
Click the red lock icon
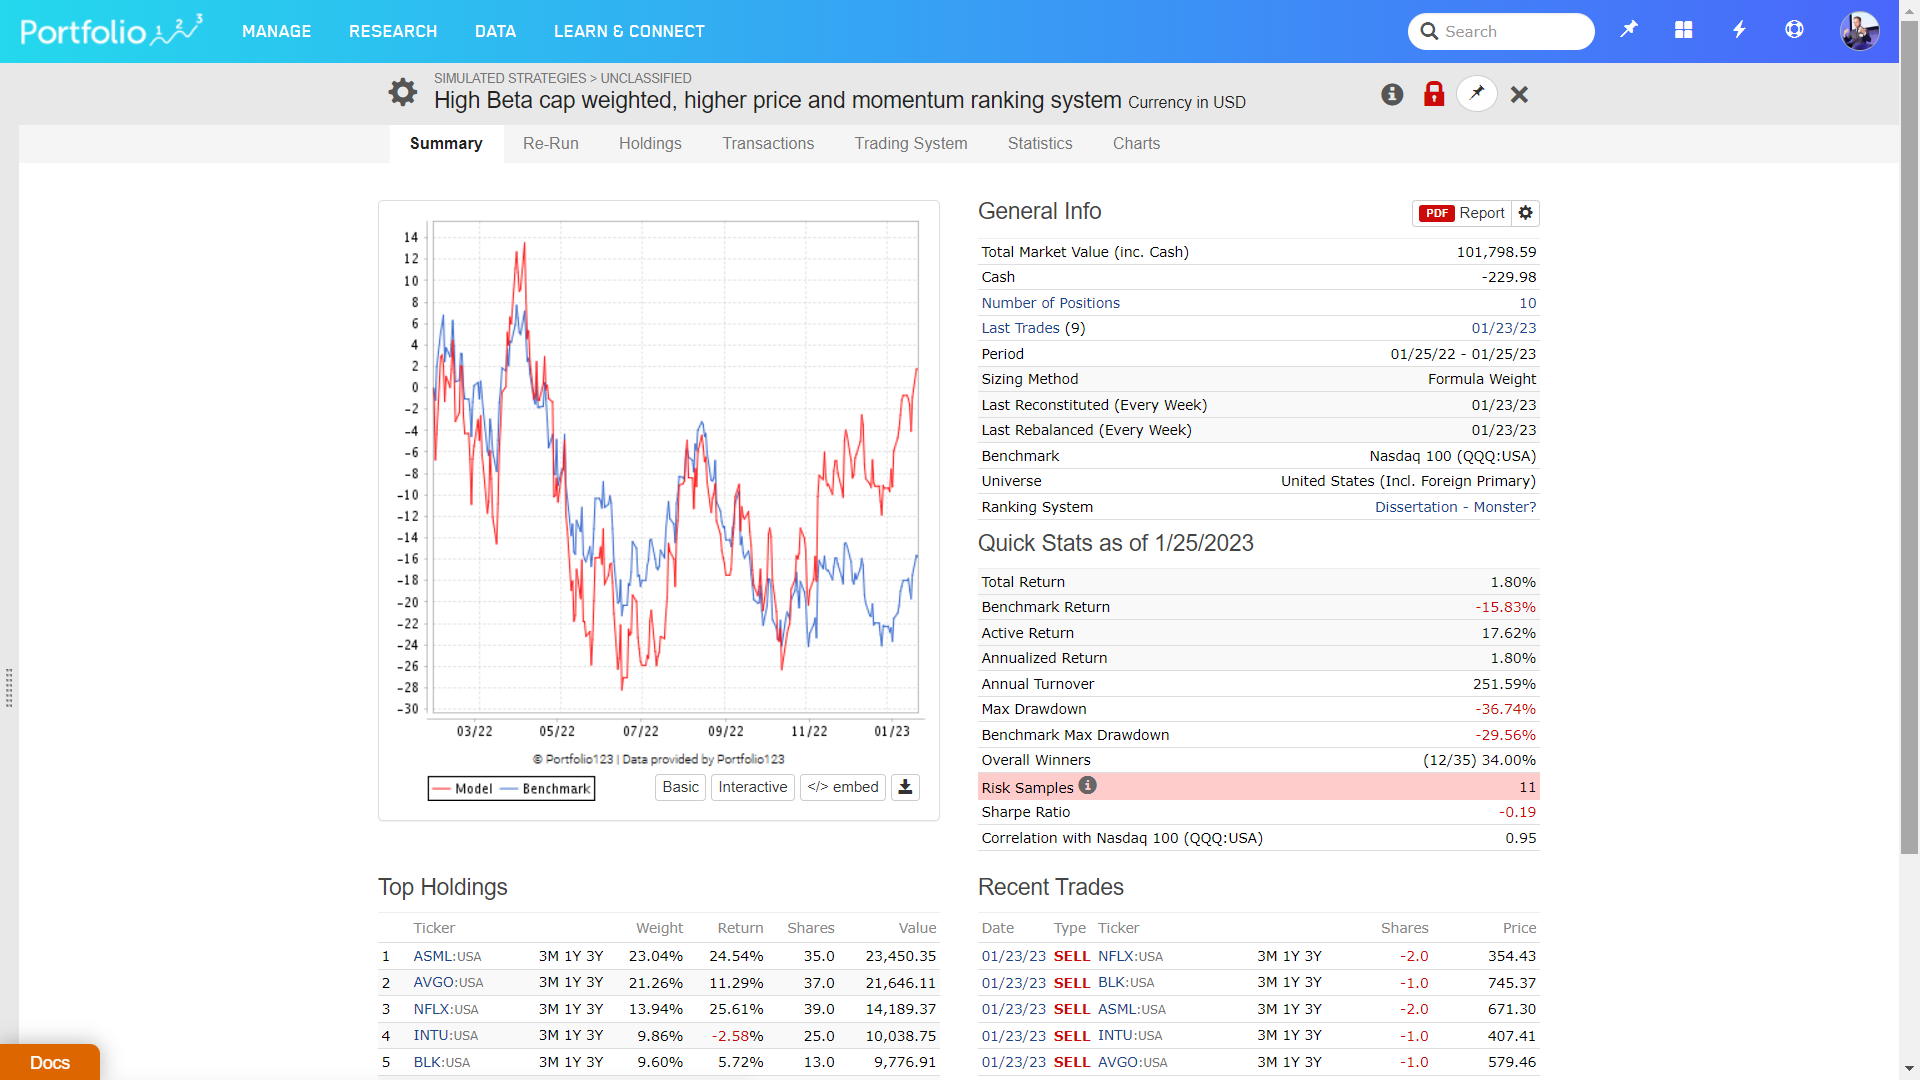tap(1434, 94)
